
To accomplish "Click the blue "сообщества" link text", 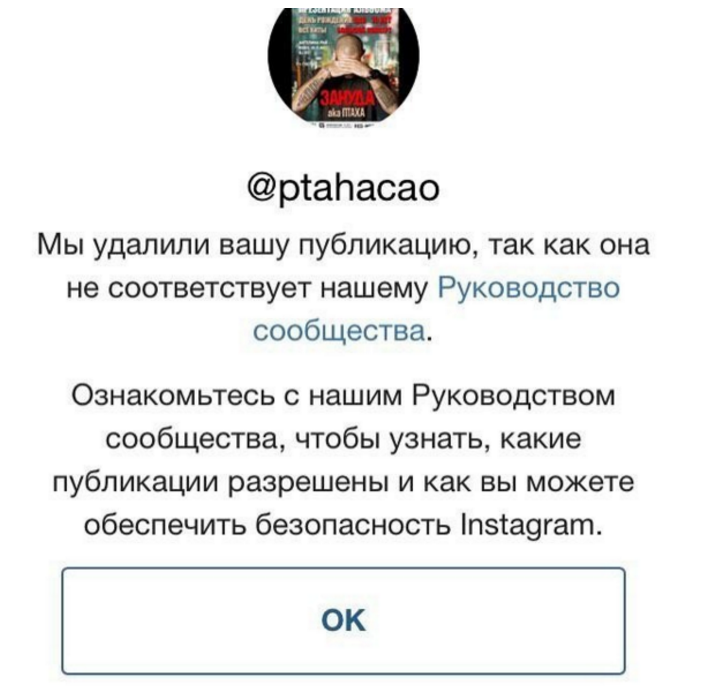I will [x=340, y=332].
